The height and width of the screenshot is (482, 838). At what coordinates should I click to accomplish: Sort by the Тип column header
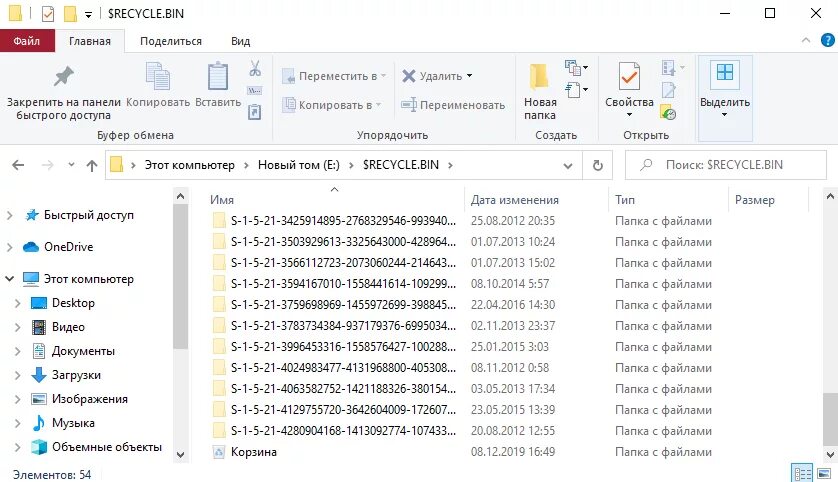click(x=668, y=200)
